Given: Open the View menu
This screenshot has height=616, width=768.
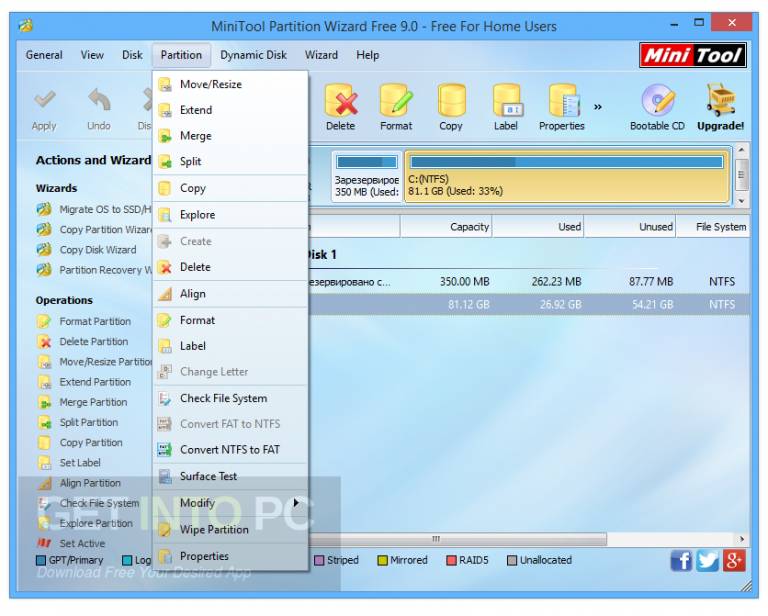Looking at the screenshot, I should (x=92, y=55).
